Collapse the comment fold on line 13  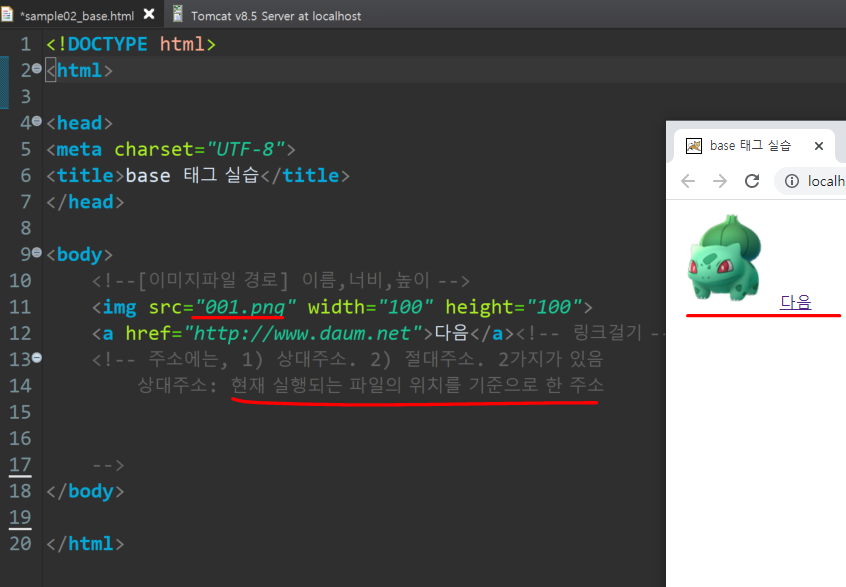tap(37, 357)
